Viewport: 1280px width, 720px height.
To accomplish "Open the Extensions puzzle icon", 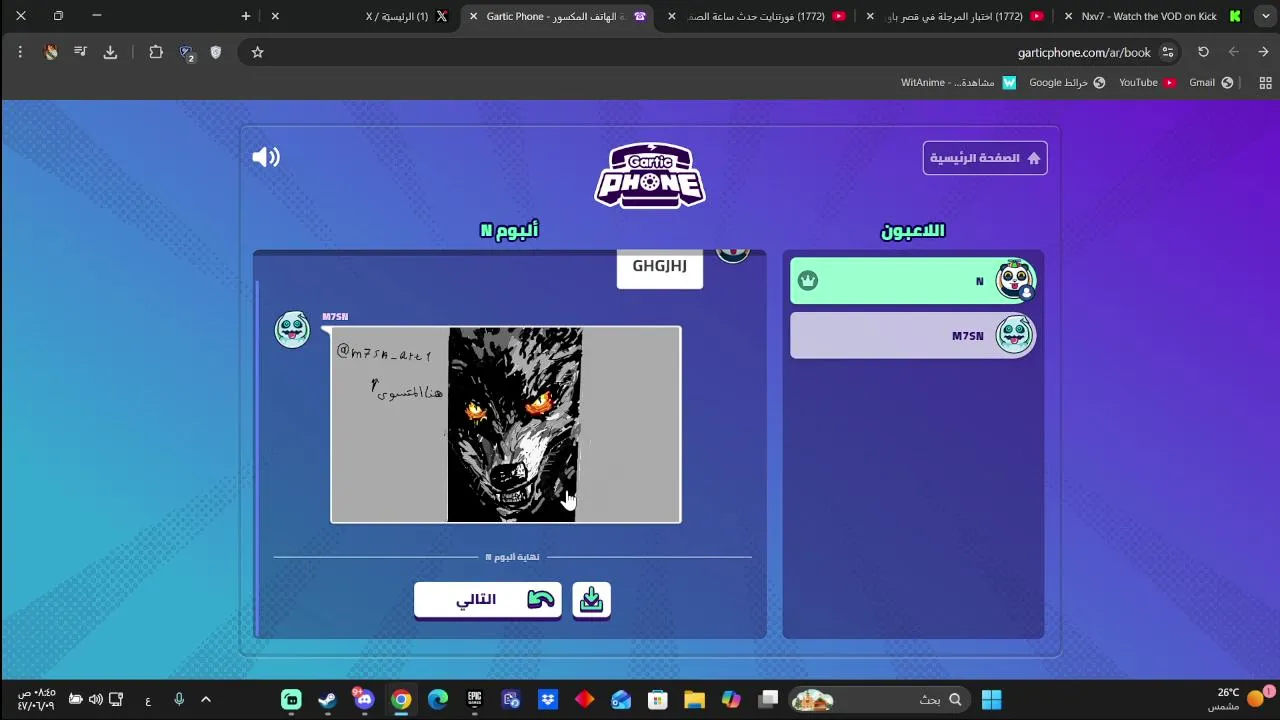I will pos(156,52).
